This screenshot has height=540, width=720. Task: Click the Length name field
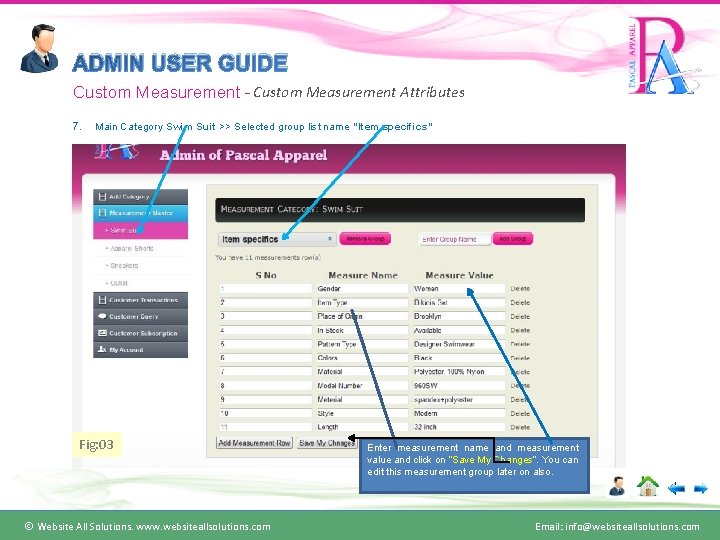(x=361, y=427)
